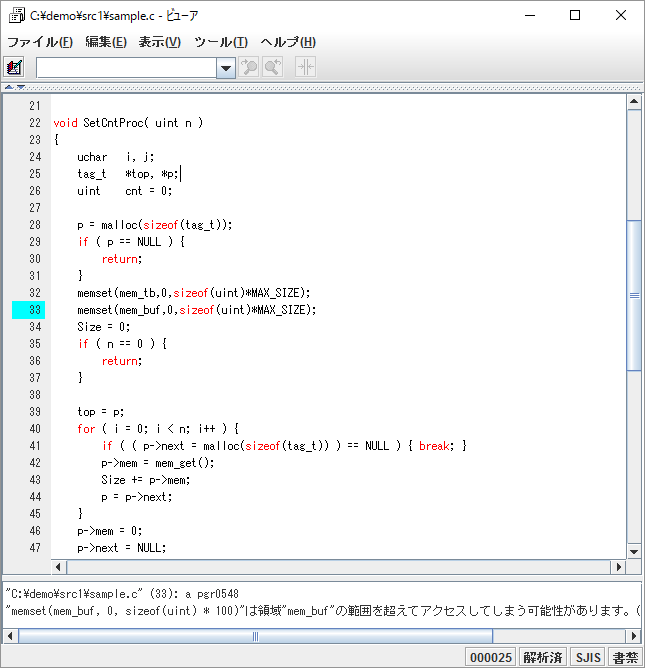Click the 'void SetCntProc( uint n )' line
The image size is (645, 668).
128,123
